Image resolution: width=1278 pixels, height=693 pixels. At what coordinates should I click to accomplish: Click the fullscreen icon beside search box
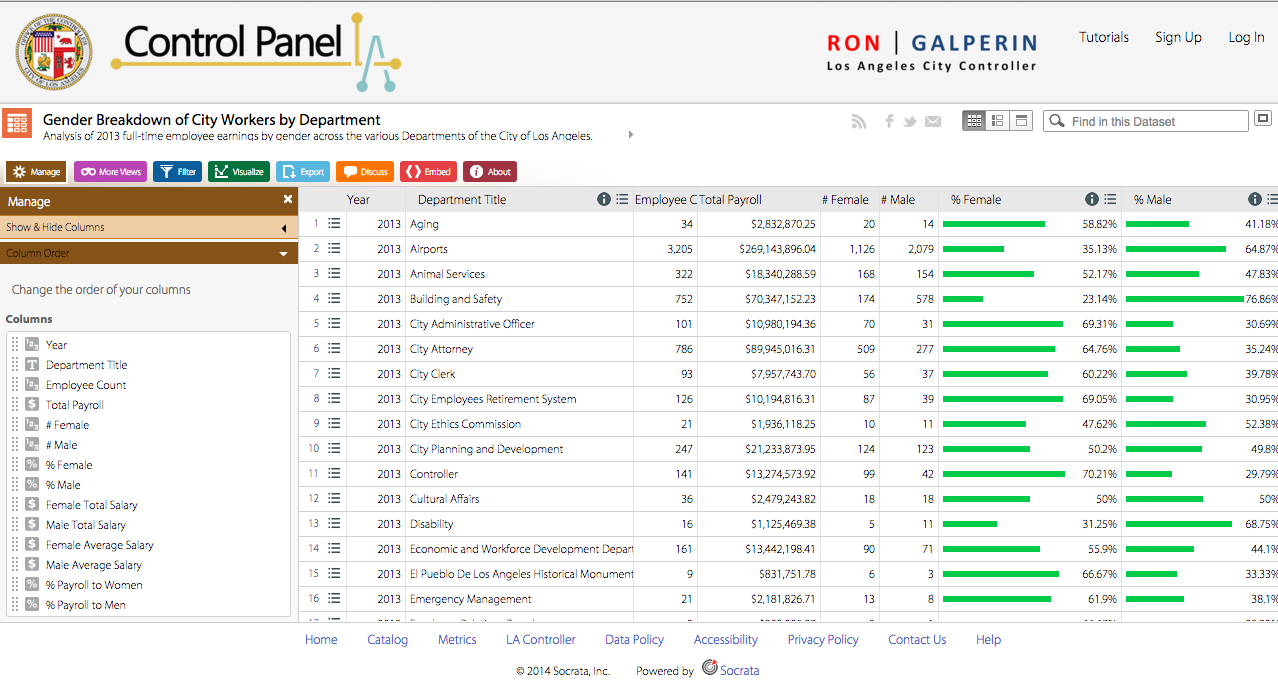tap(1262, 119)
